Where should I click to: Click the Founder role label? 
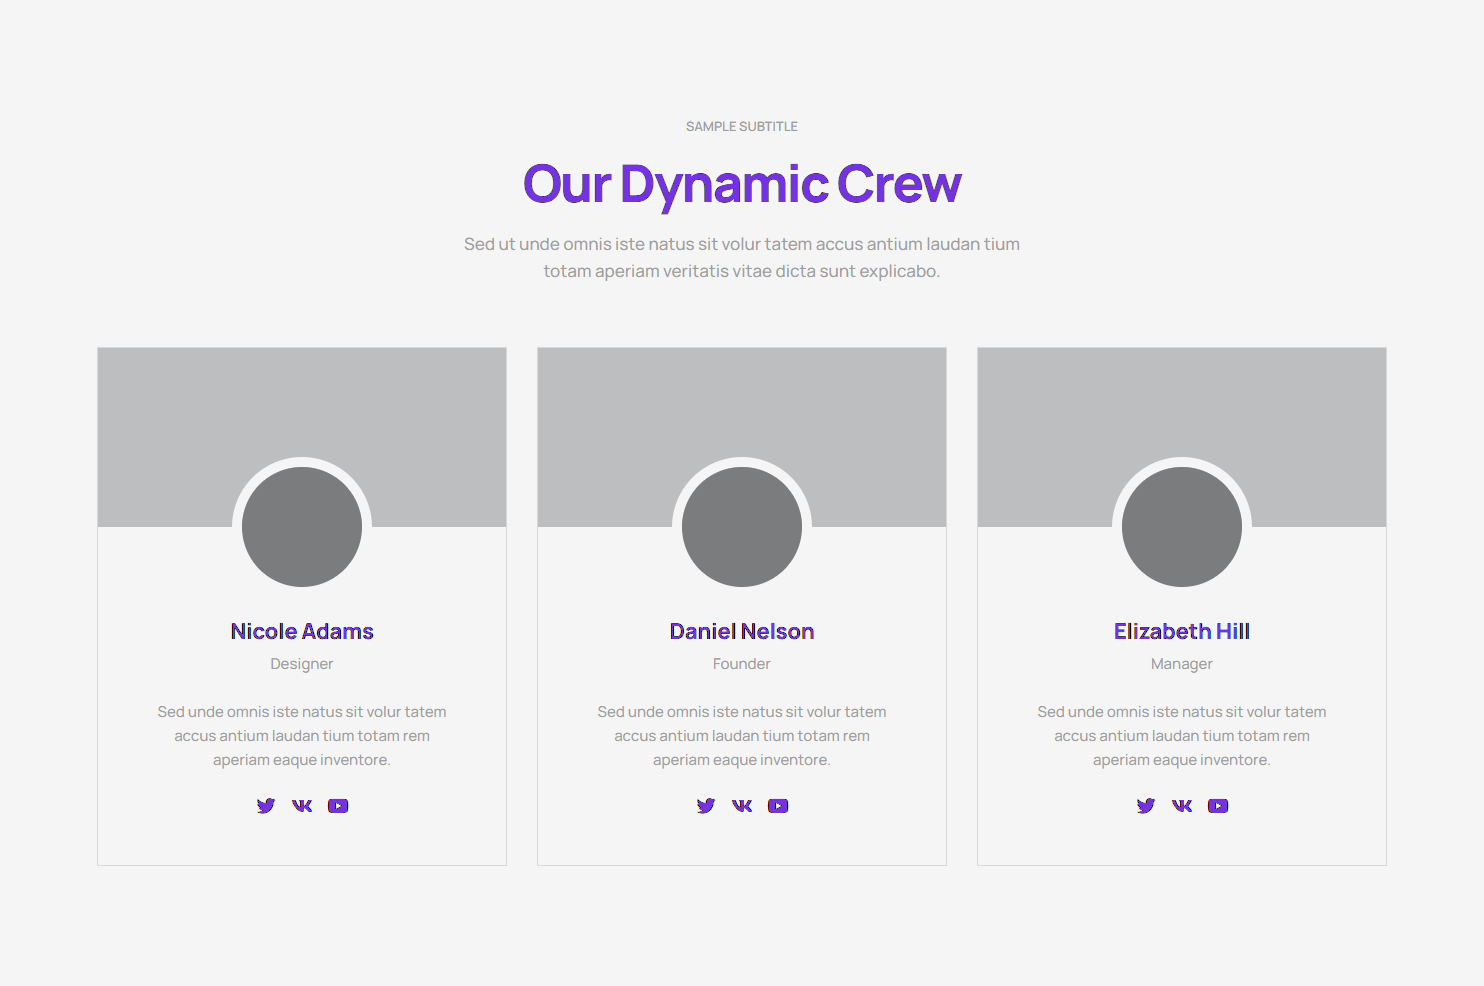coord(742,664)
